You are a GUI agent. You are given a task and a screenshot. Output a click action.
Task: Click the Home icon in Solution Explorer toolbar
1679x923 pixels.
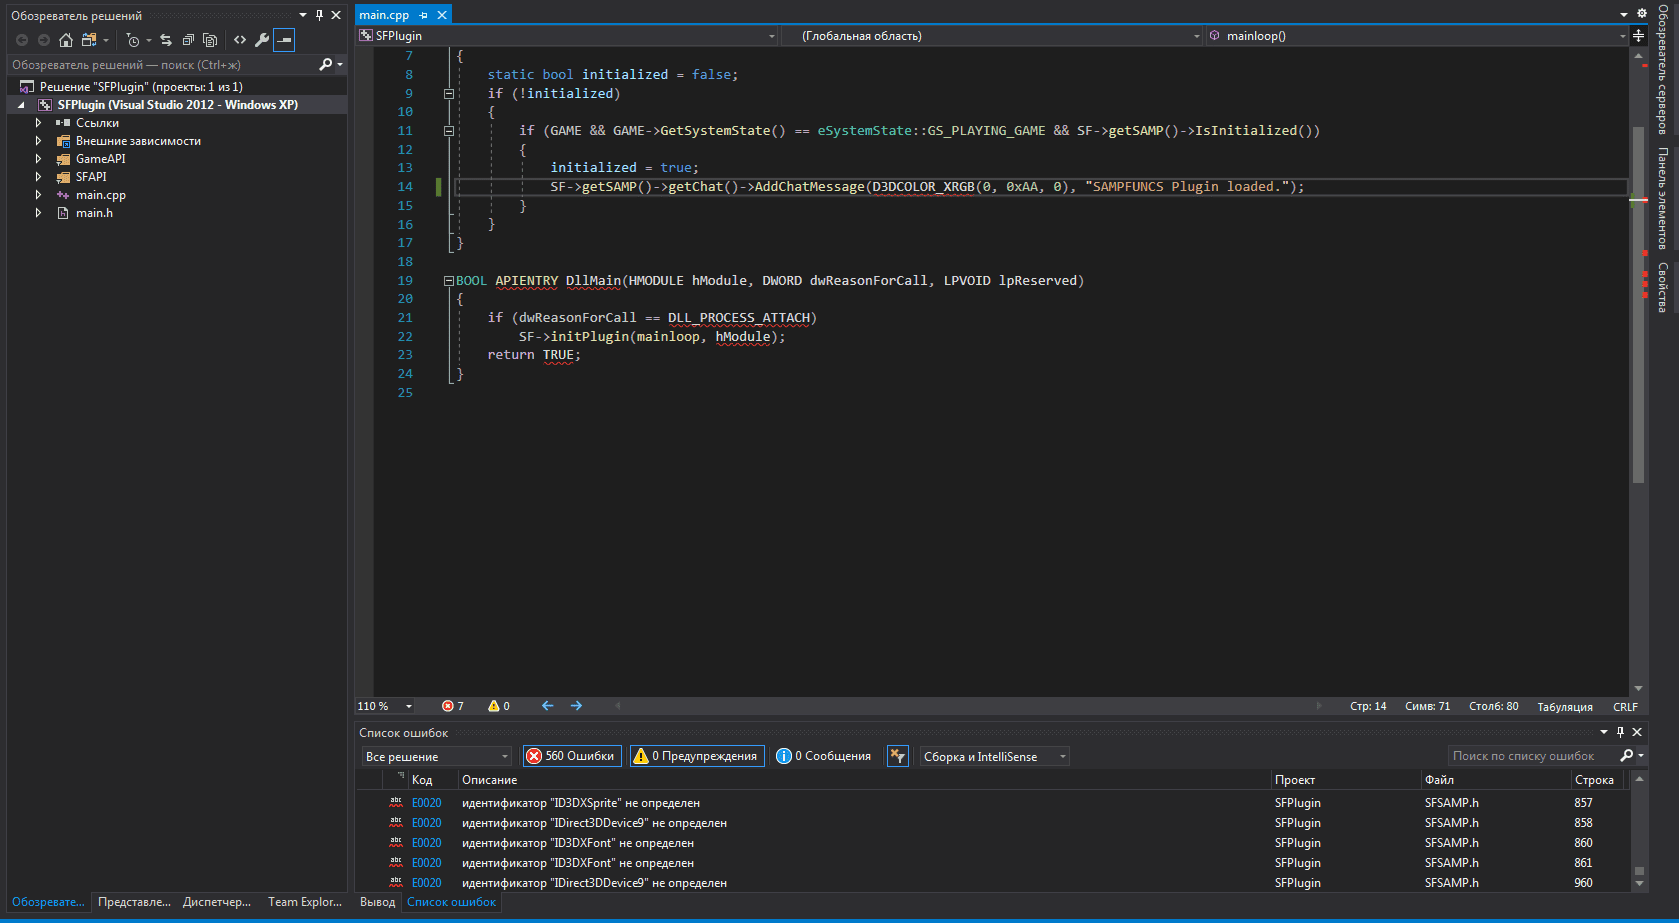pos(66,40)
